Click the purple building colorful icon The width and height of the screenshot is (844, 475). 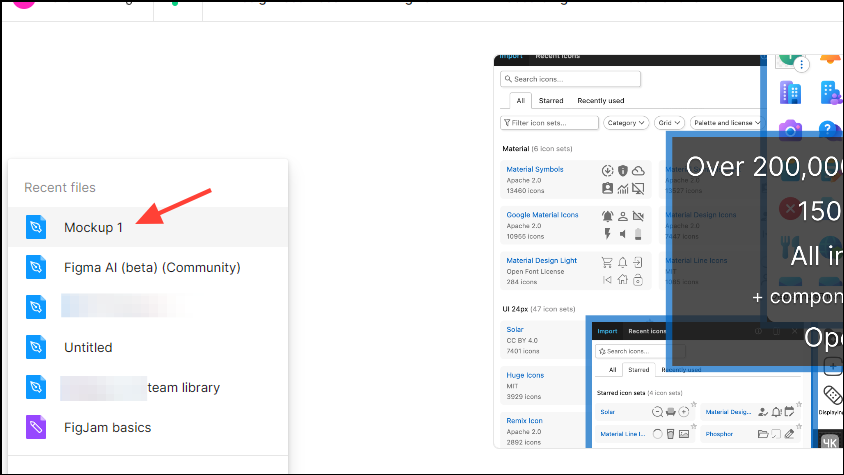click(790, 93)
